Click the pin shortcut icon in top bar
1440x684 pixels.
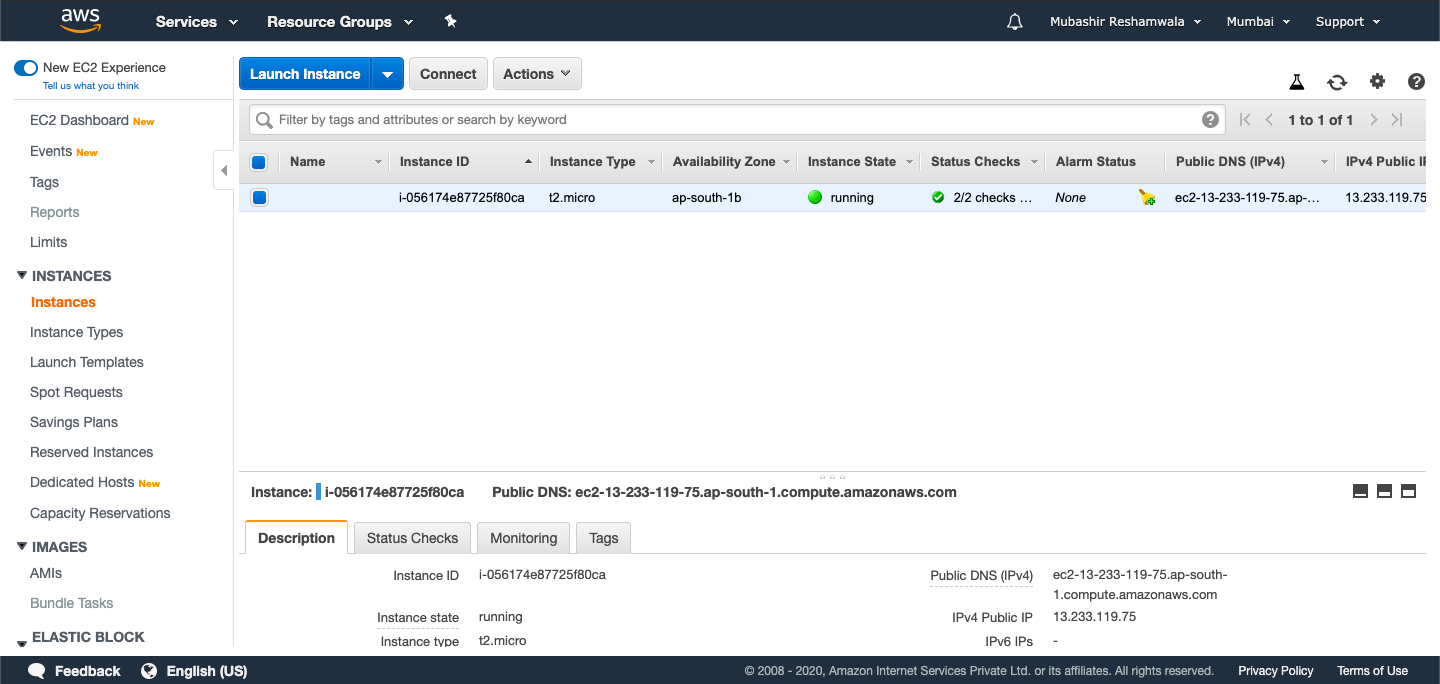pos(451,21)
